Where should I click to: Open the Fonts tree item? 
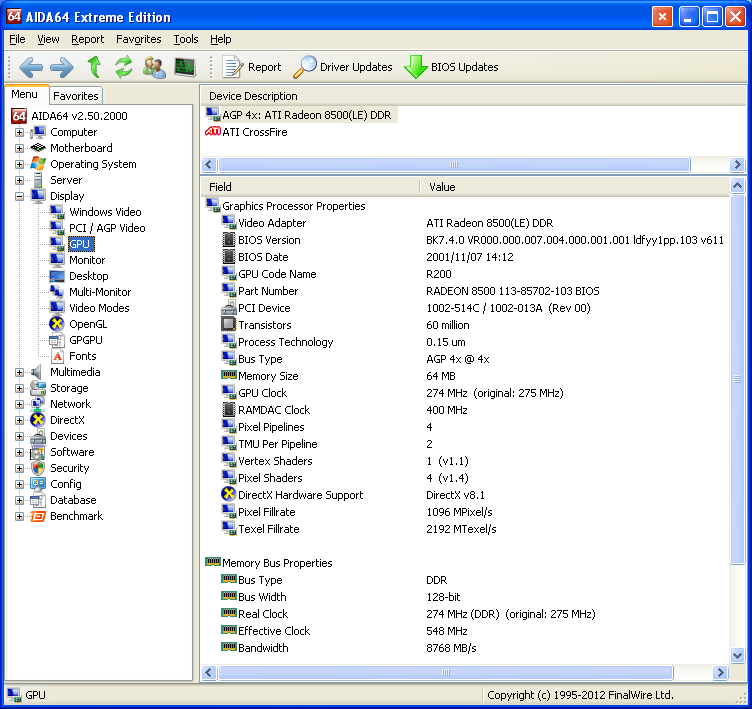pyautogui.click(x=73, y=356)
